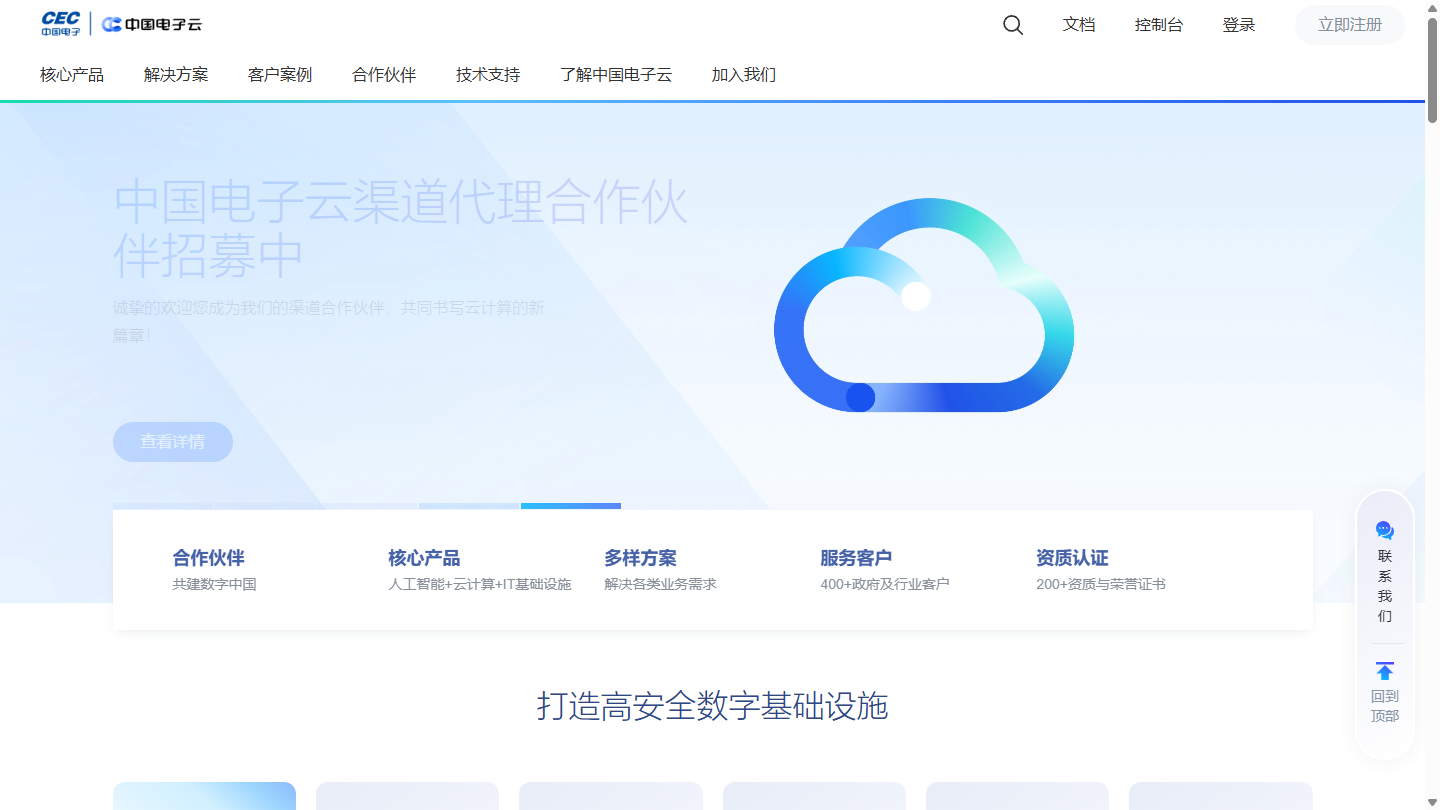Open the 客户案例 navigation menu
The width and height of the screenshot is (1440, 810).
pos(280,75)
